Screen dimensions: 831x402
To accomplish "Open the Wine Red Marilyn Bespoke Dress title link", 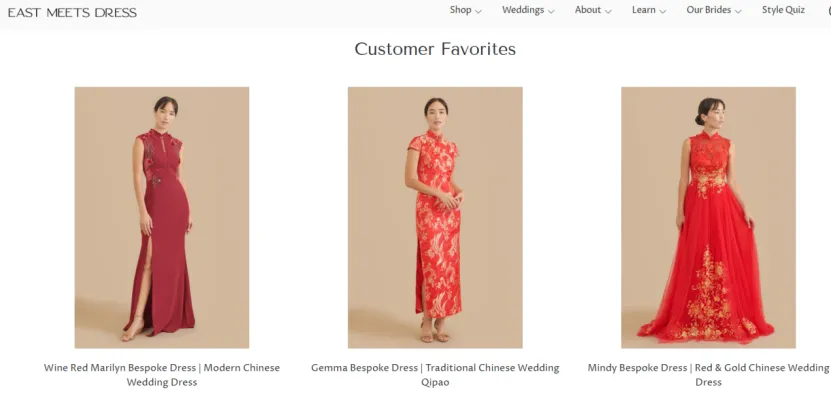I will point(162,375).
